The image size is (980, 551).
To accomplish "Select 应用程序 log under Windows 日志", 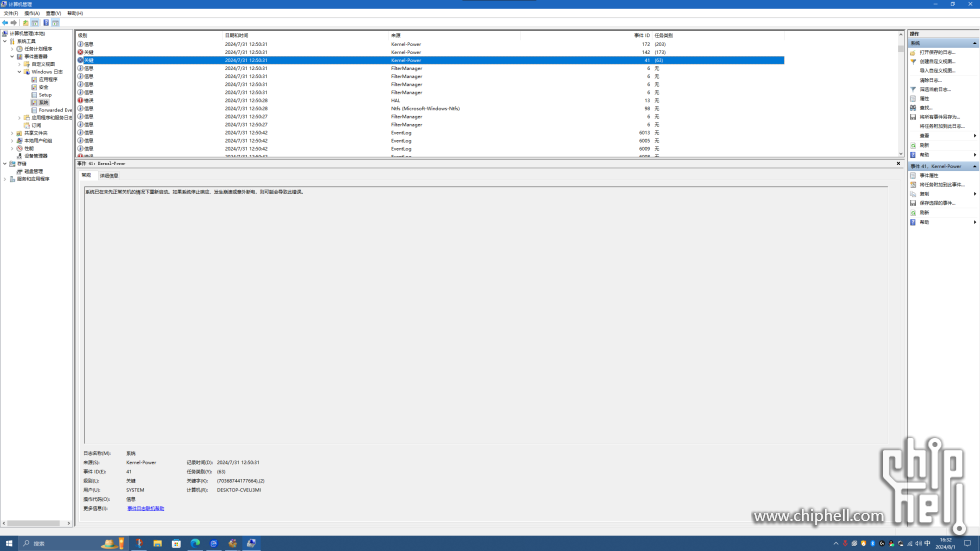I will point(48,79).
